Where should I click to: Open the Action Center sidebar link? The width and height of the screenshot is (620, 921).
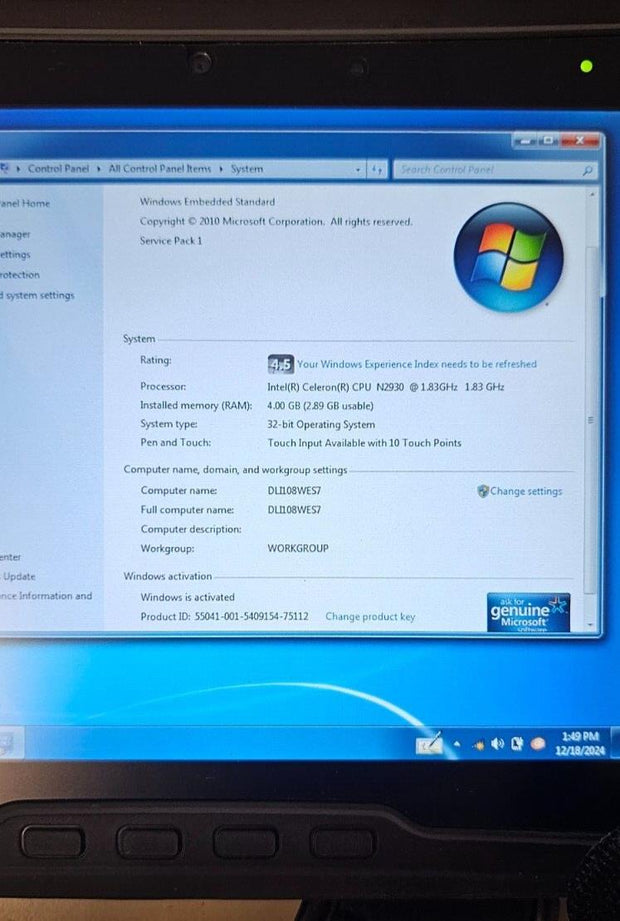(x=11, y=557)
